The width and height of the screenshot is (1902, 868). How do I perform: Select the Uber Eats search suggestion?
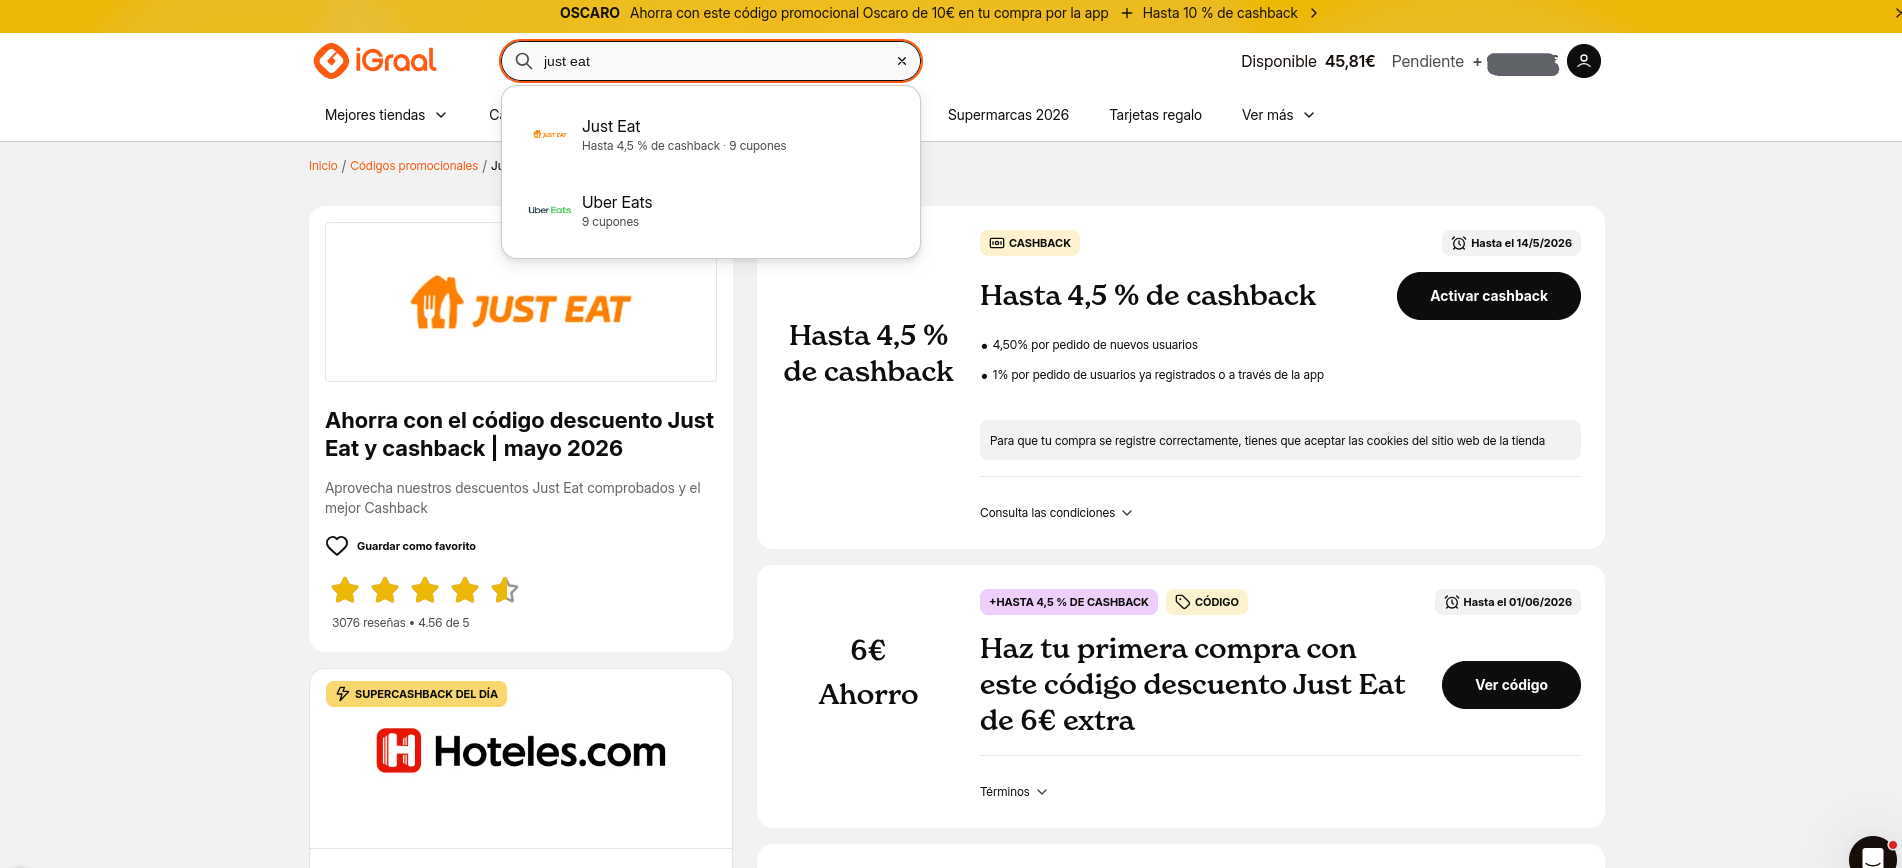[711, 211]
